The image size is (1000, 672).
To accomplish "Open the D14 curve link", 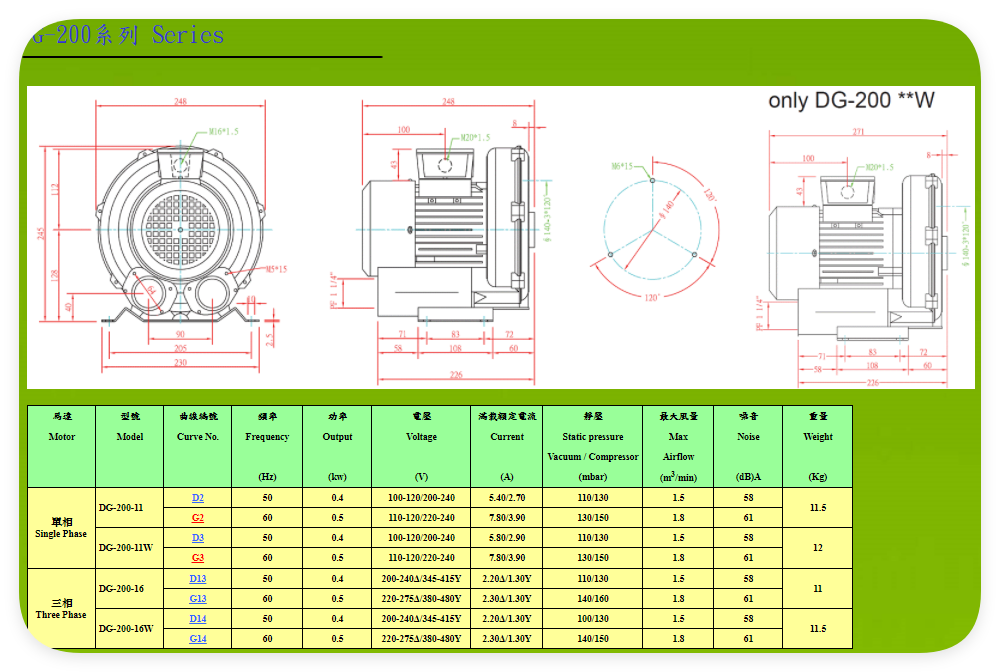I will (198, 618).
